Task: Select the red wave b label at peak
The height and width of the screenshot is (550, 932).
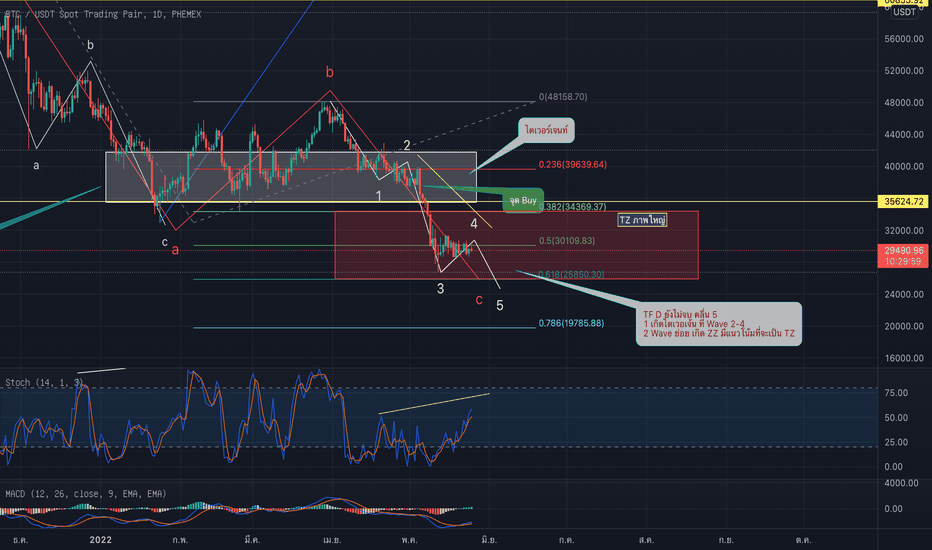Action: coord(329,73)
